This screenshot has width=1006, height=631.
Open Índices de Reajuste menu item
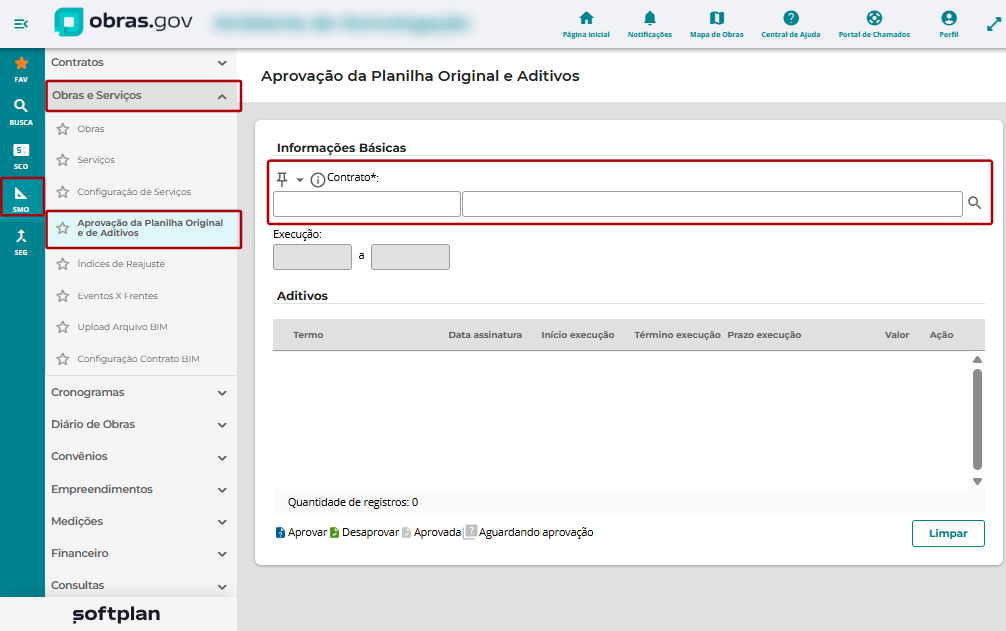pos(121,264)
